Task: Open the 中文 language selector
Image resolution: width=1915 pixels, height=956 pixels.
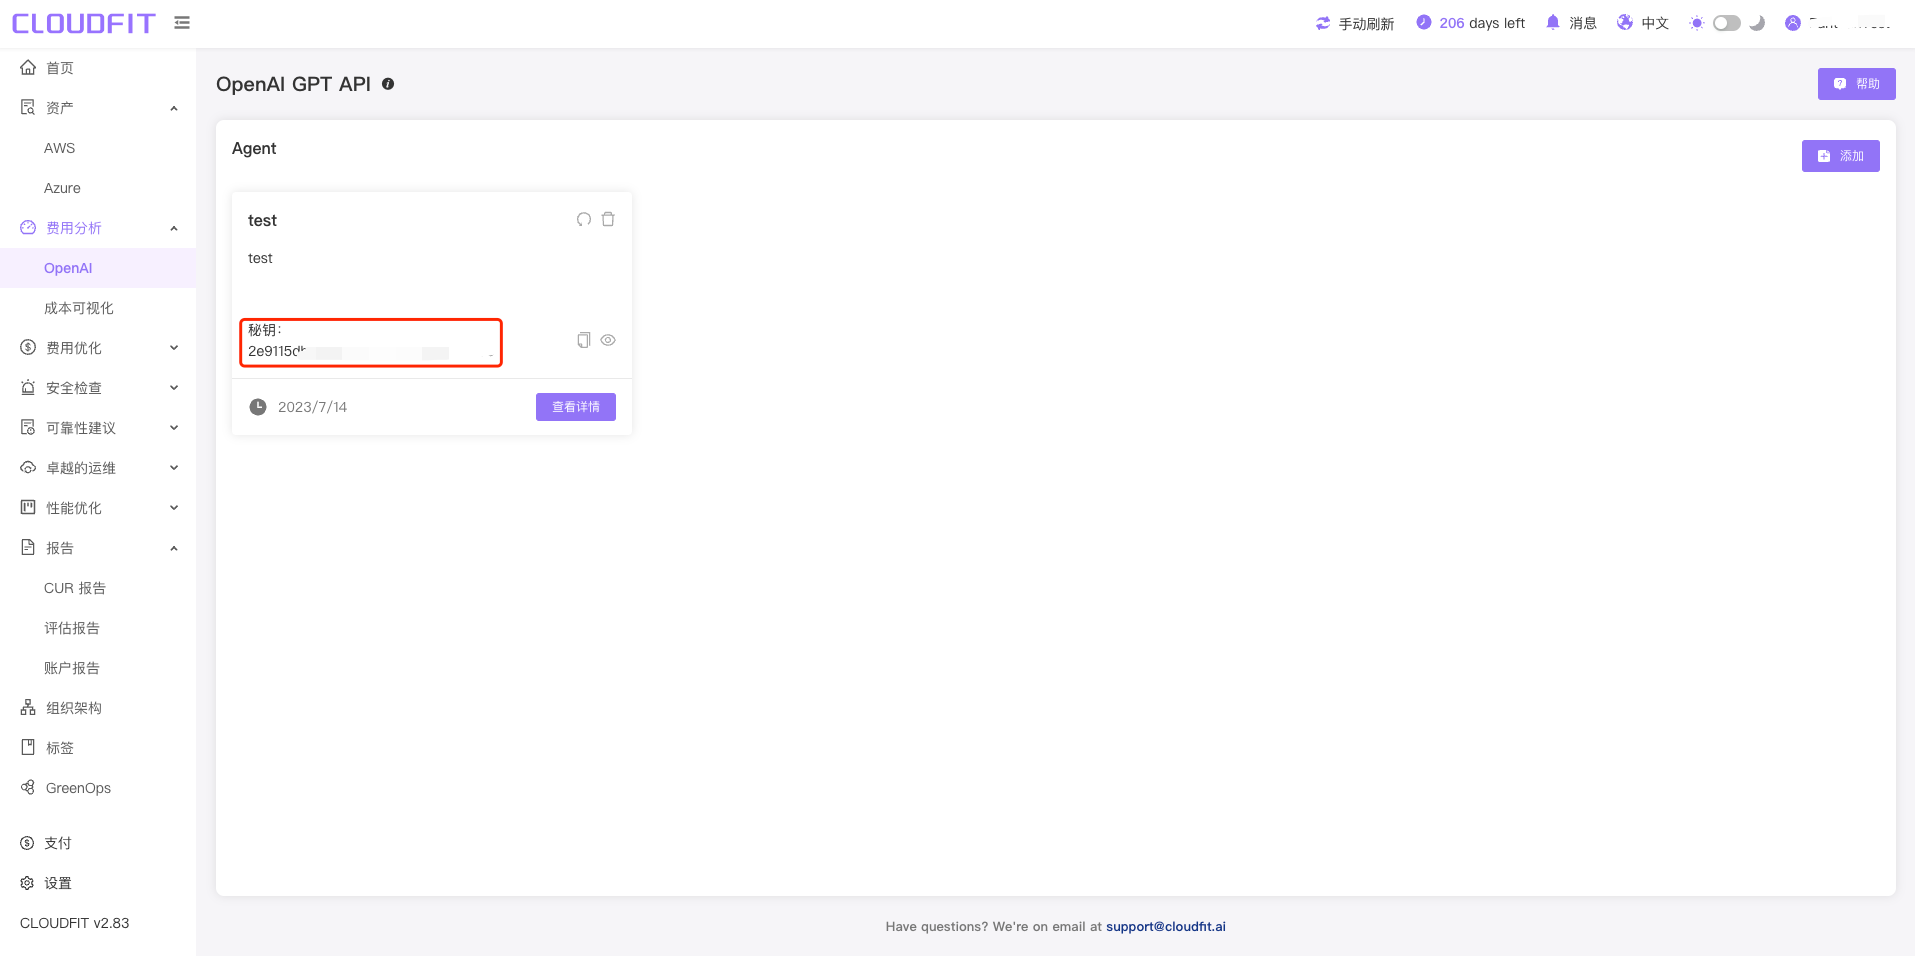Action: coord(1655,23)
